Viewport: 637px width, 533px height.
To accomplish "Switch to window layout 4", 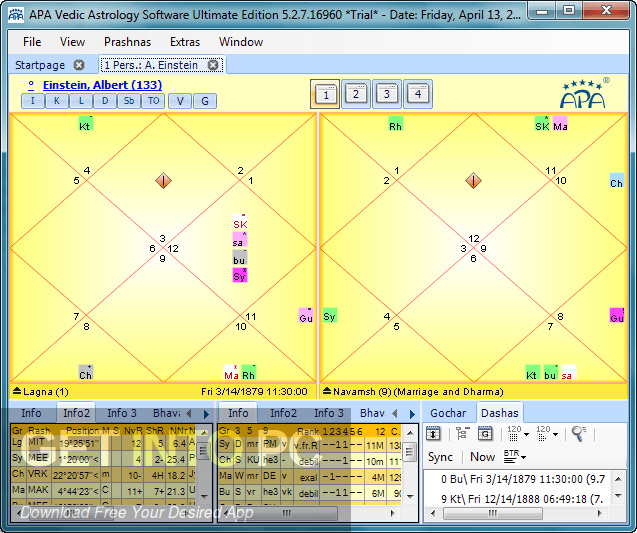I will click(x=418, y=94).
